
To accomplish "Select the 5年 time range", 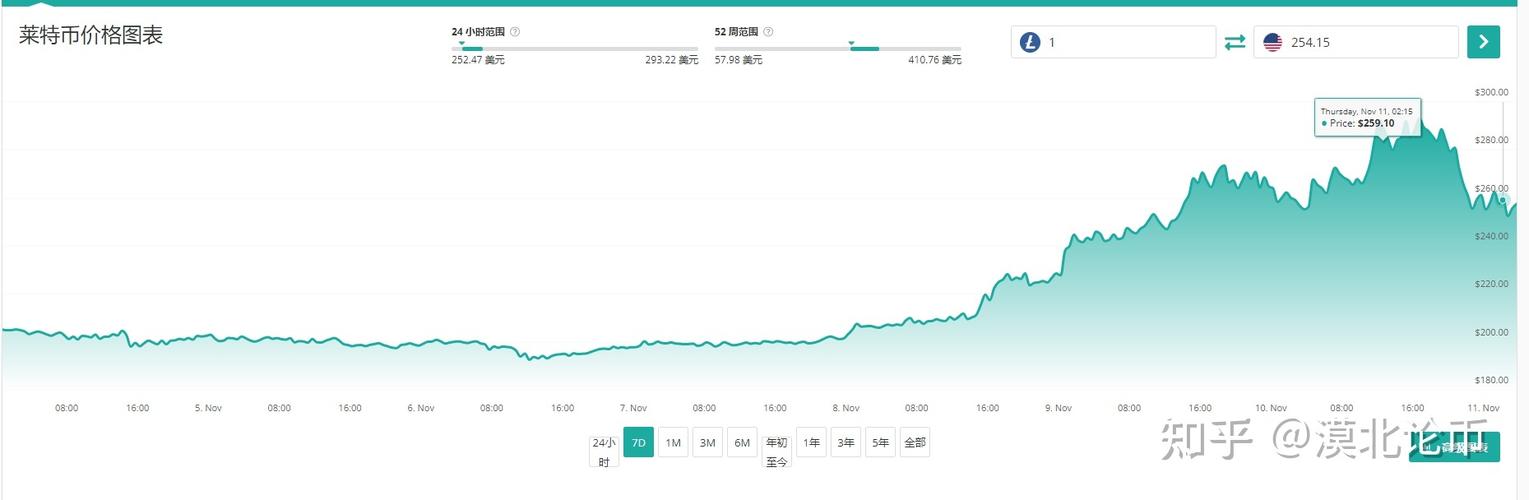I will 880,442.
